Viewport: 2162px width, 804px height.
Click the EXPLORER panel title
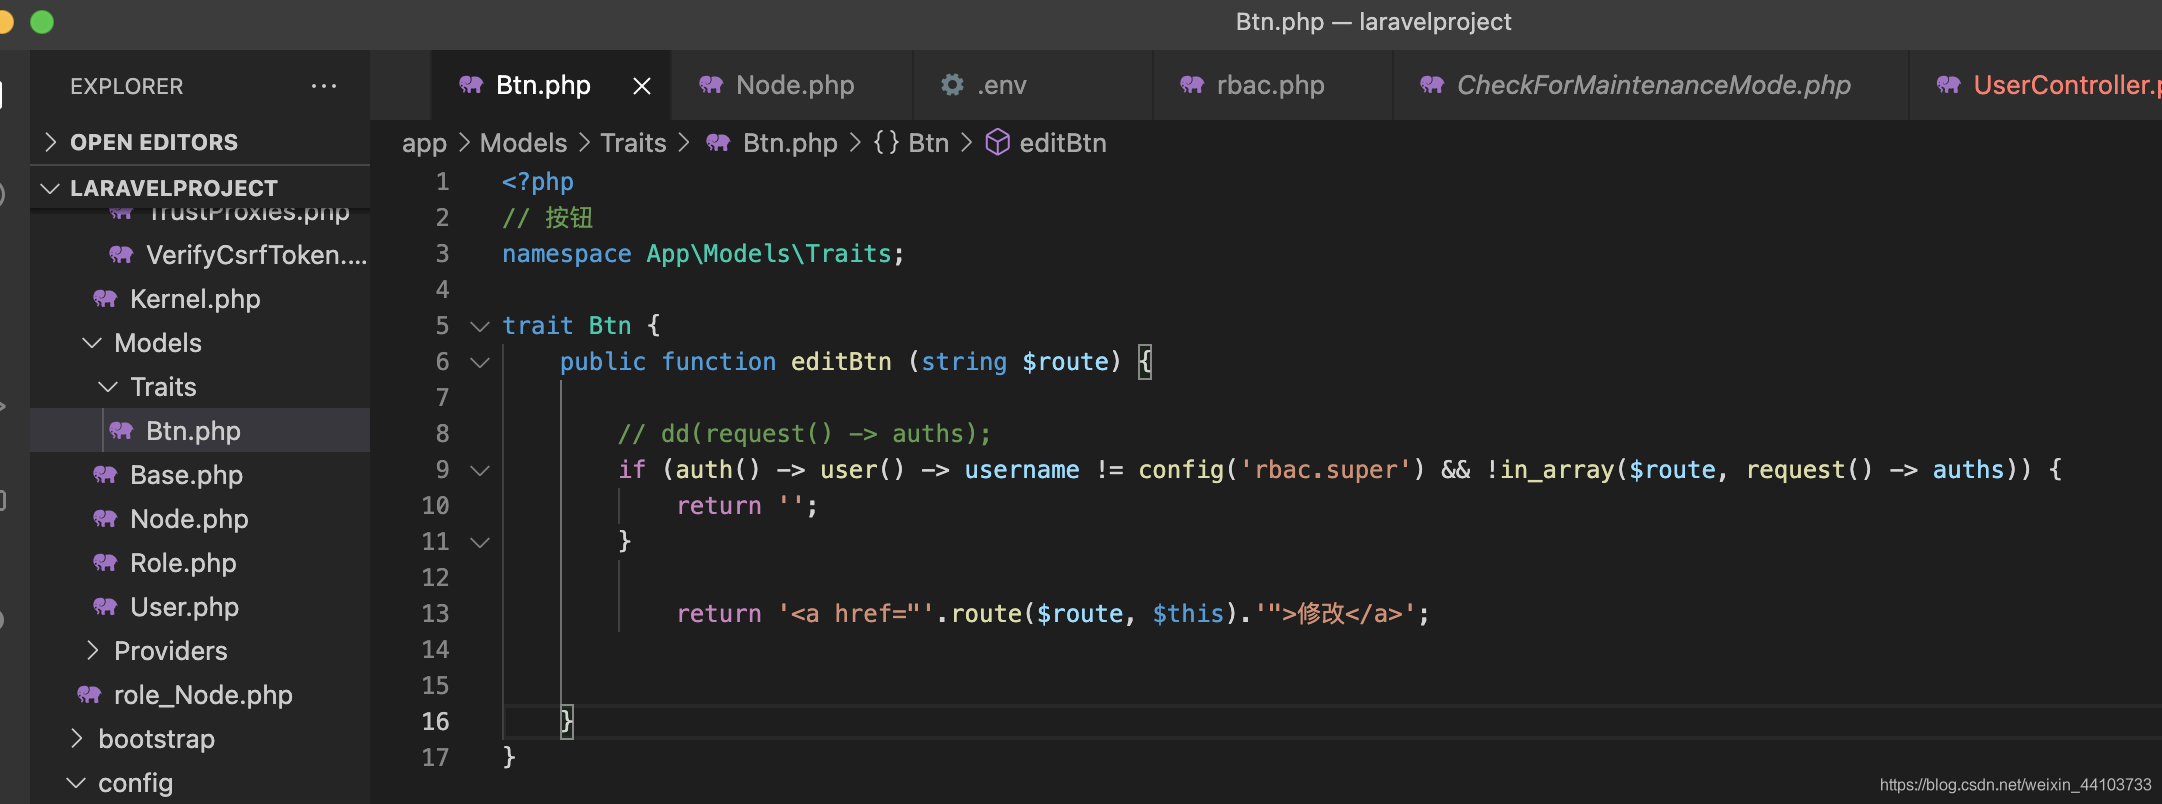[126, 87]
